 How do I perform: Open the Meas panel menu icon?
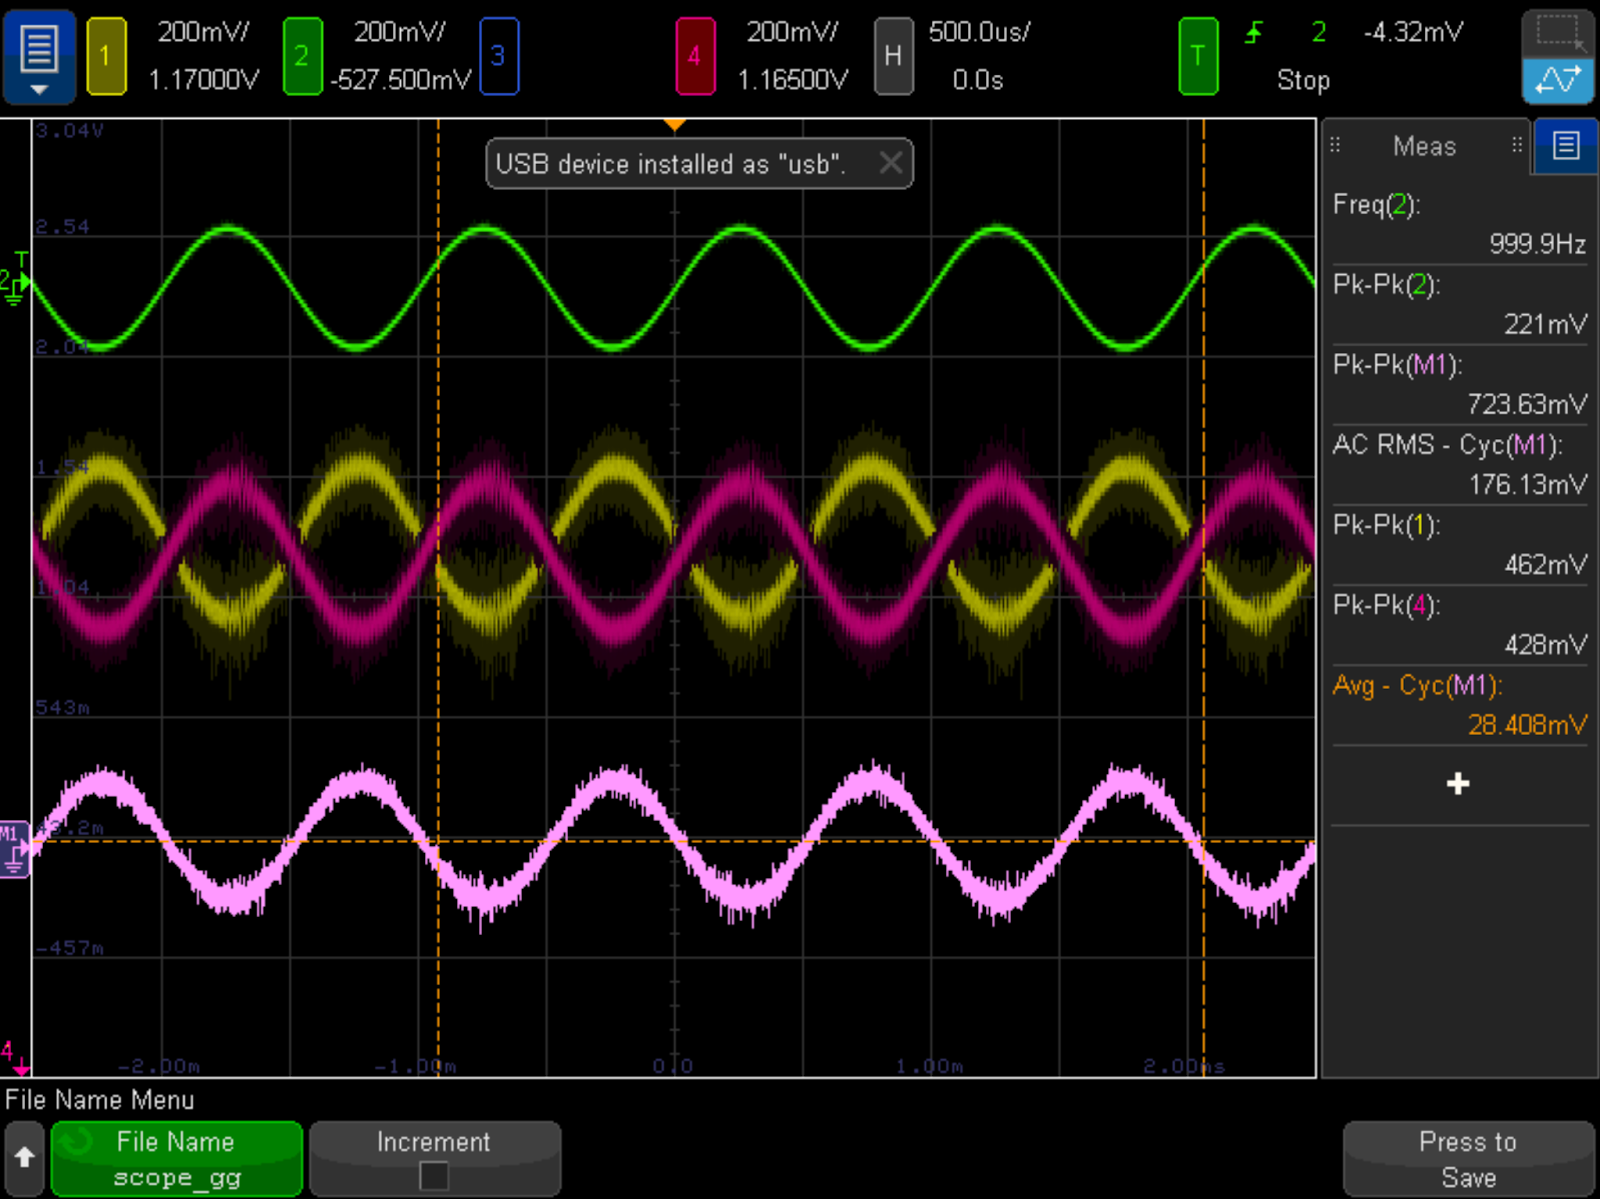tap(1563, 145)
